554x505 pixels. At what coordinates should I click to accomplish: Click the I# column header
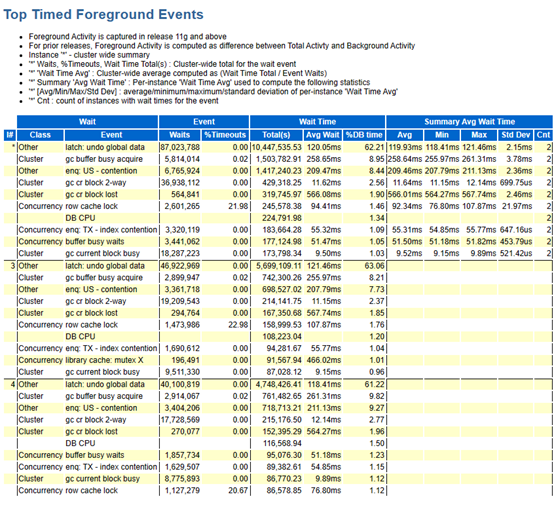(10, 135)
